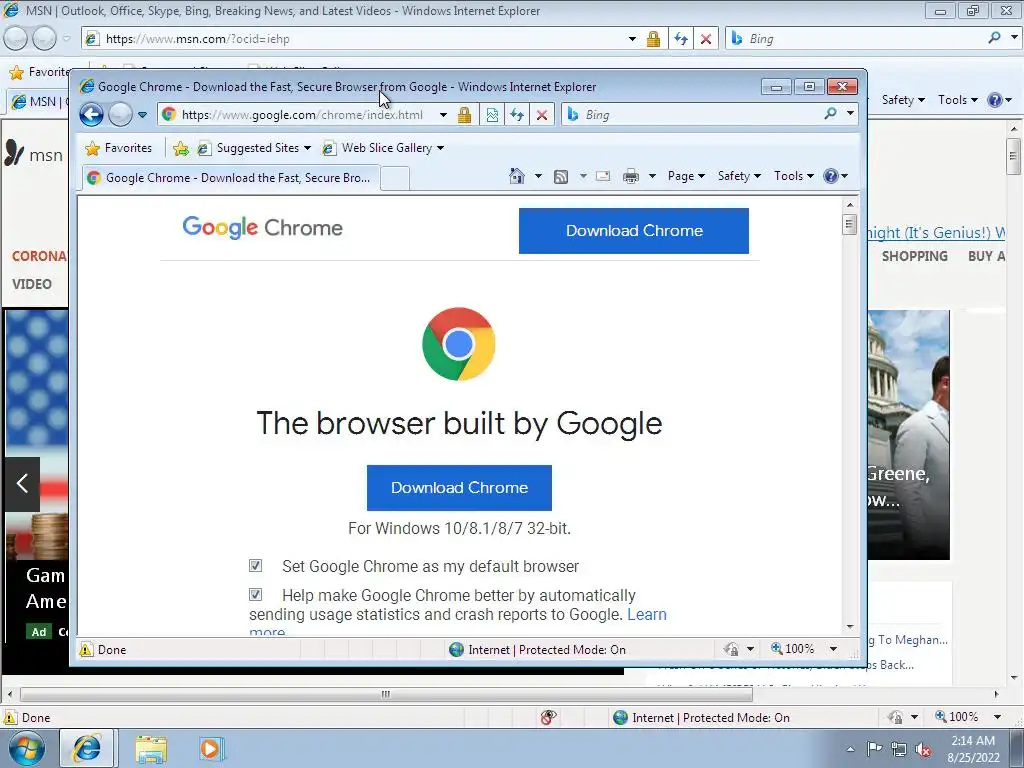Click Add to Favorites Bar star icon
This screenshot has width=1024, height=768.
tap(181, 149)
